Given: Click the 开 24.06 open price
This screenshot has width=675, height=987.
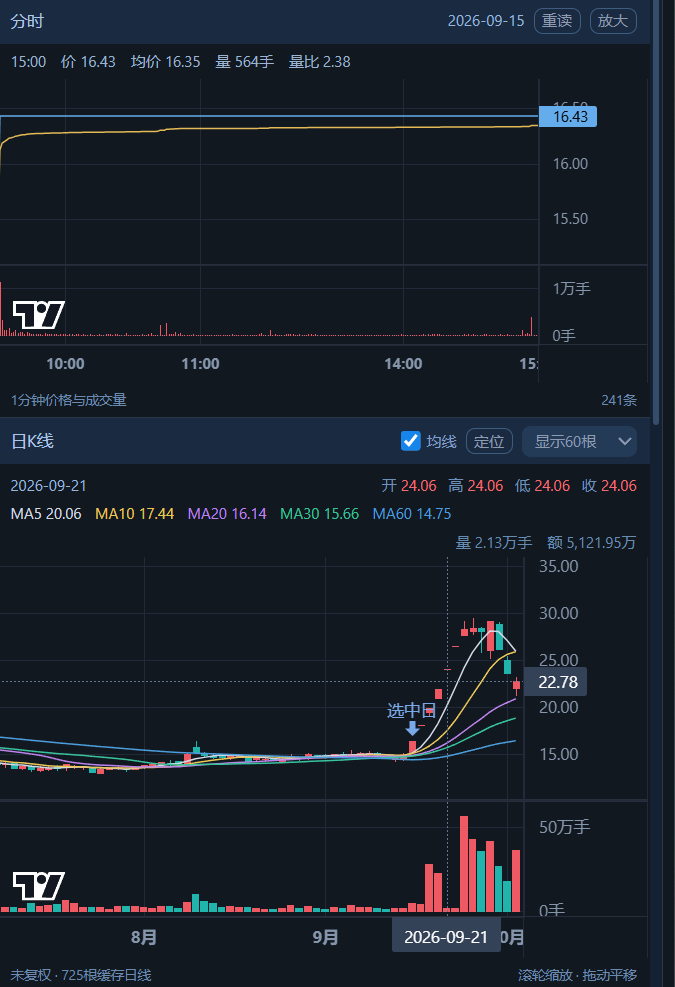Looking at the screenshot, I should tap(409, 486).
